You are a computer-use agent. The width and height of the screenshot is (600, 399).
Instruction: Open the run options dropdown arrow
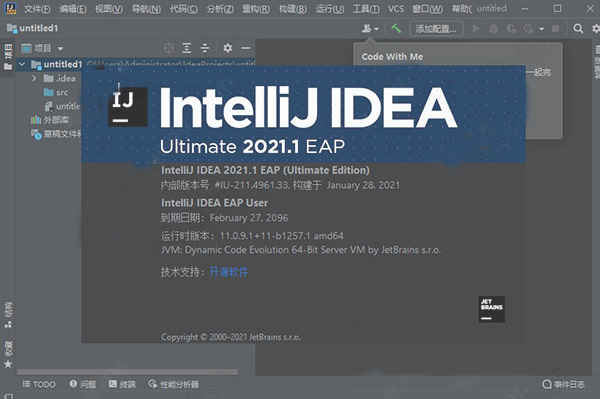(541, 29)
